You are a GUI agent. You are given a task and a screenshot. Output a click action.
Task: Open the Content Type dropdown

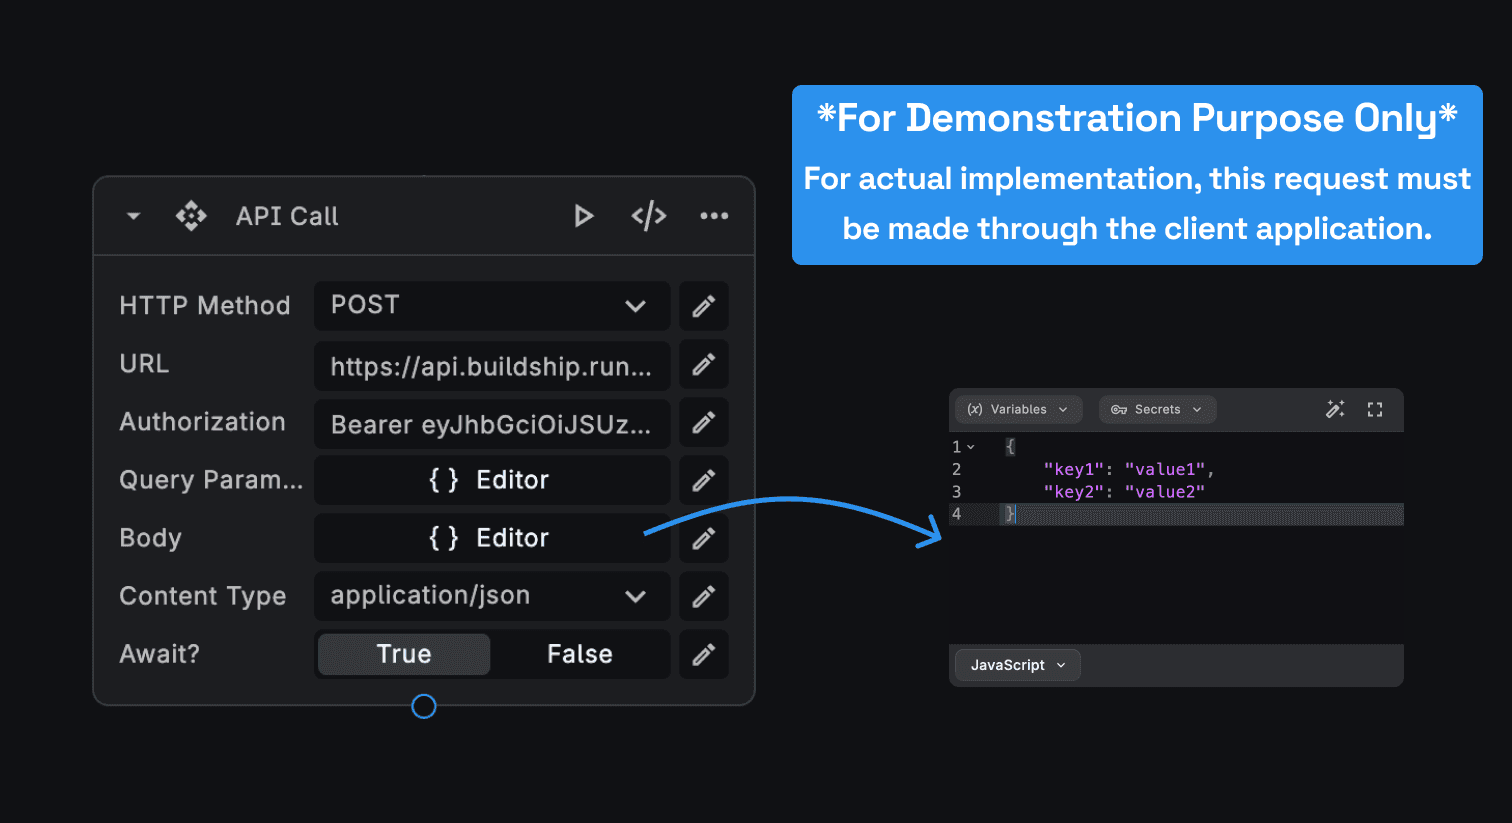[x=634, y=596]
